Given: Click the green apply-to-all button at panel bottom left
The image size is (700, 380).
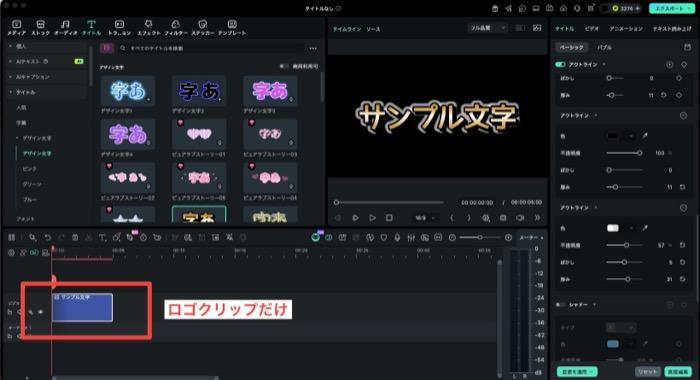Looking at the screenshot, I should pos(577,372).
